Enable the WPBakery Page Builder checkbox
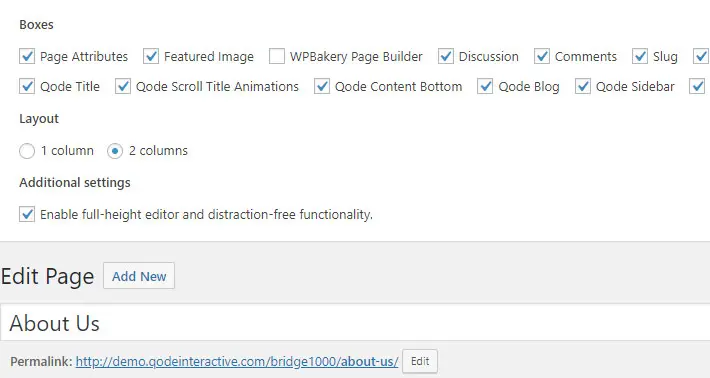Image resolution: width=710 pixels, height=378 pixels. 277,57
